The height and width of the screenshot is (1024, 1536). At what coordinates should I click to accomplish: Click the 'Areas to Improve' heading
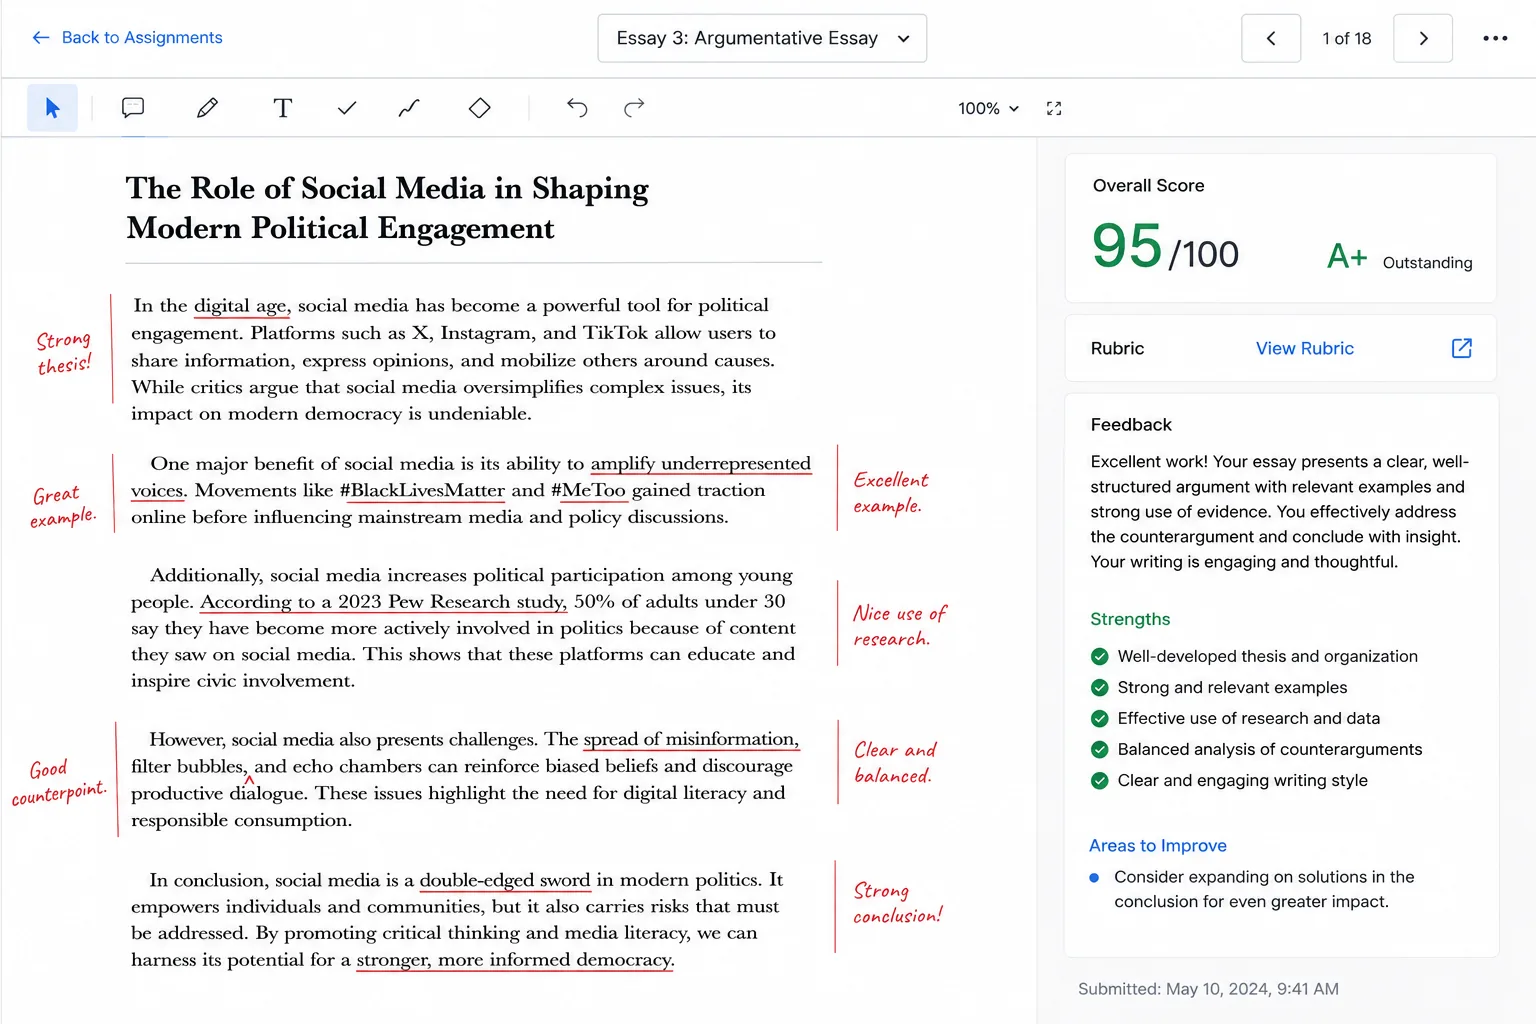1158,846
